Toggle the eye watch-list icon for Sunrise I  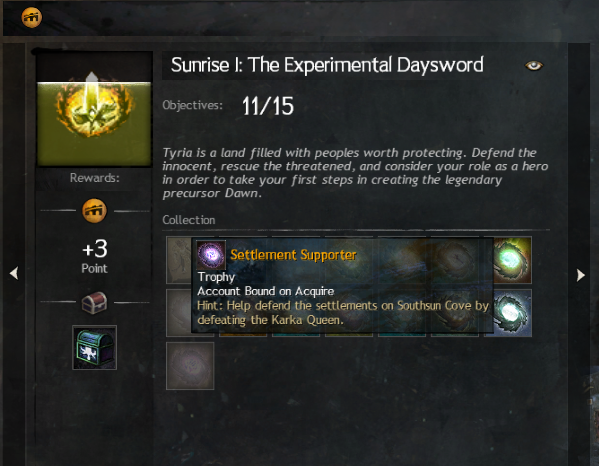coord(534,66)
